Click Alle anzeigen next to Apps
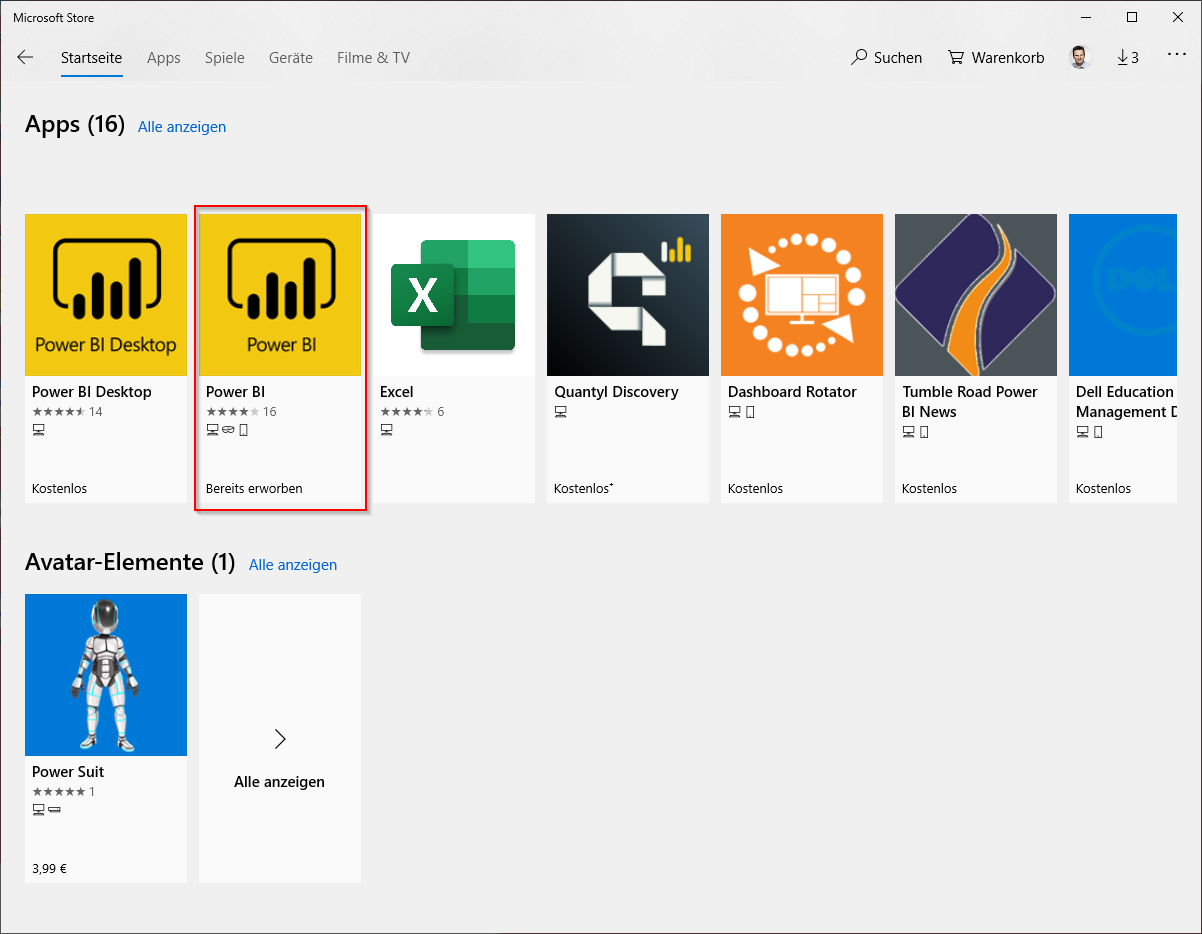 [x=182, y=127]
